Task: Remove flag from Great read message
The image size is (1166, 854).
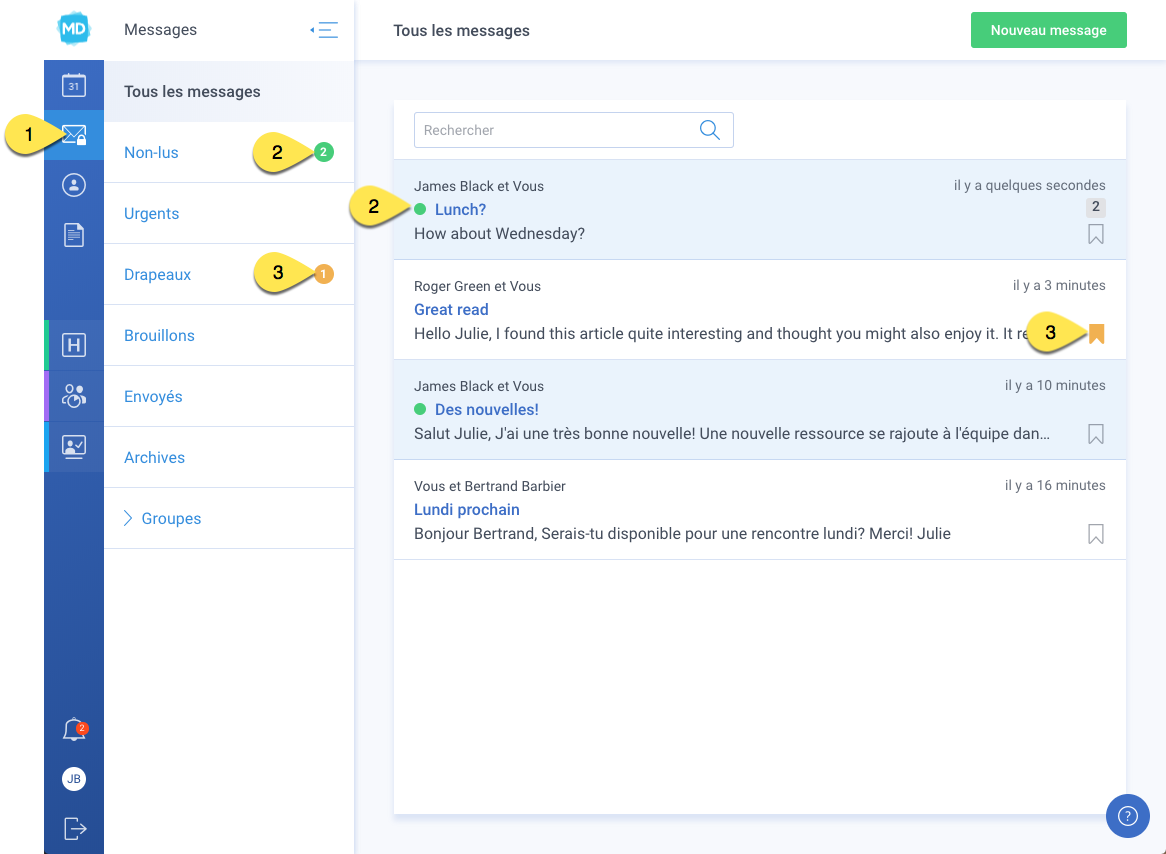Action: 1096,334
